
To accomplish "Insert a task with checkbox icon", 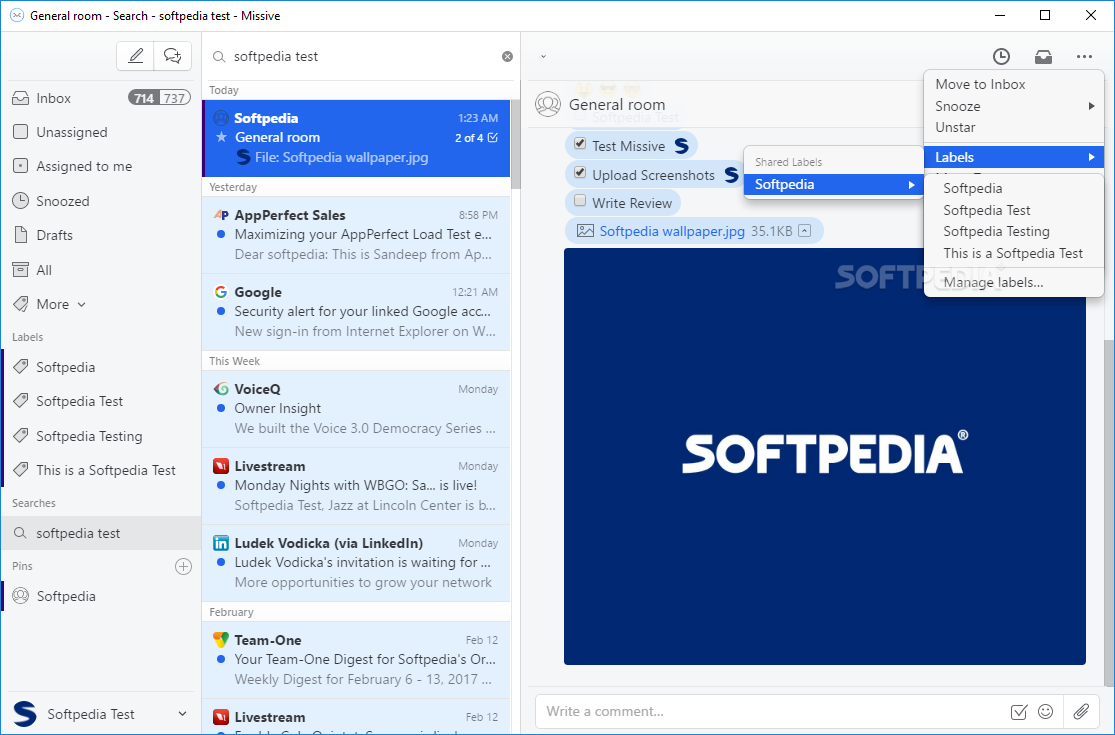I will pos(1018,712).
